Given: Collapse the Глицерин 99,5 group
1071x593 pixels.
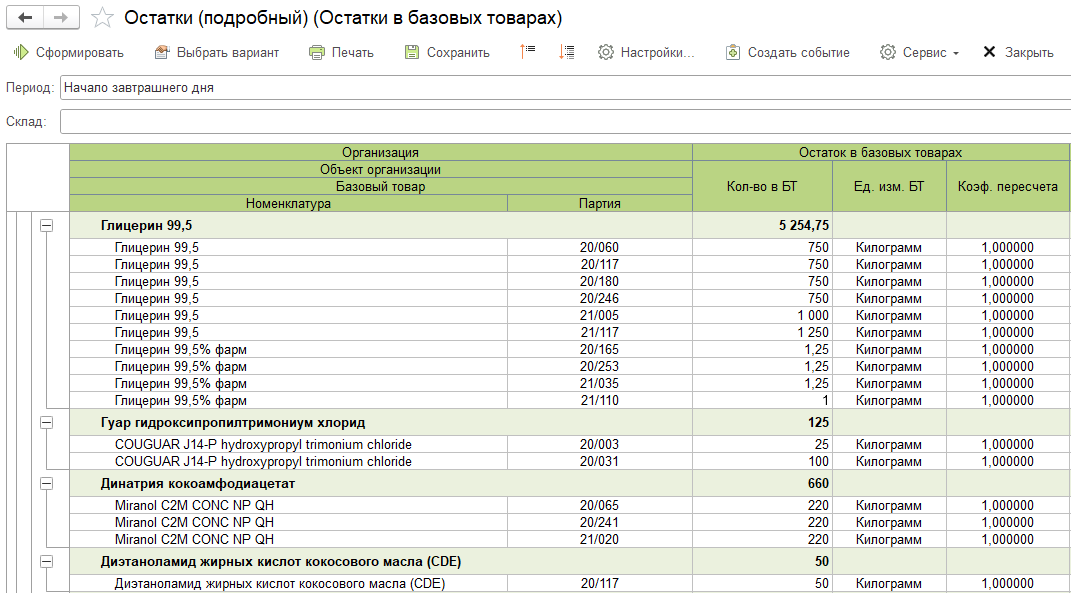Looking at the screenshot, I should point(46,225).
